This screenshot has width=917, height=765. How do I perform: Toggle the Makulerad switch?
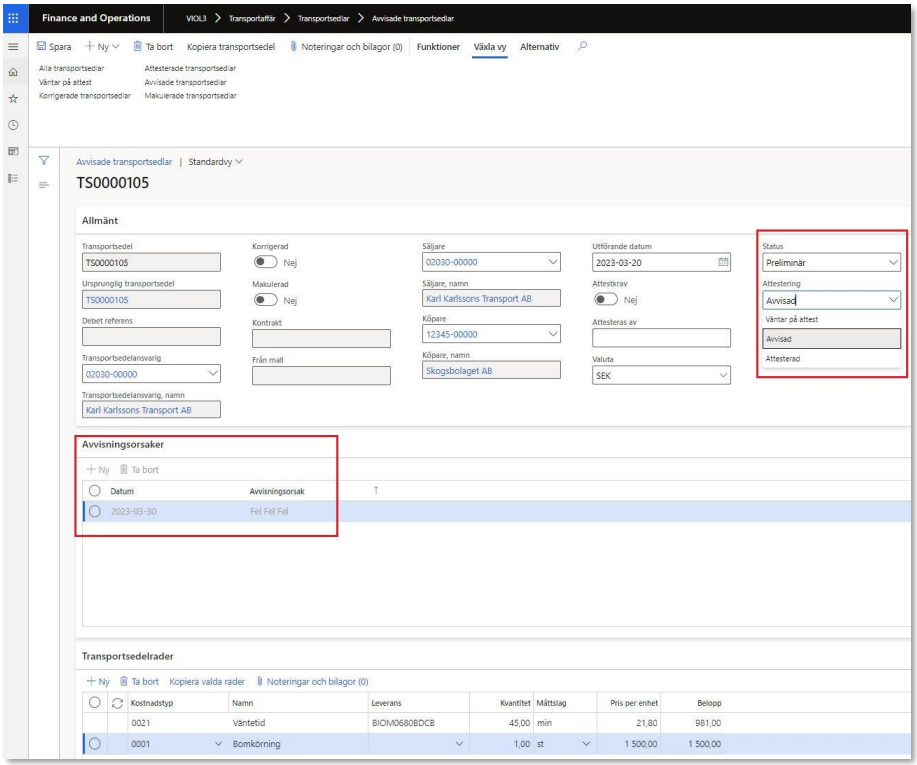click(x=265, y=299)
